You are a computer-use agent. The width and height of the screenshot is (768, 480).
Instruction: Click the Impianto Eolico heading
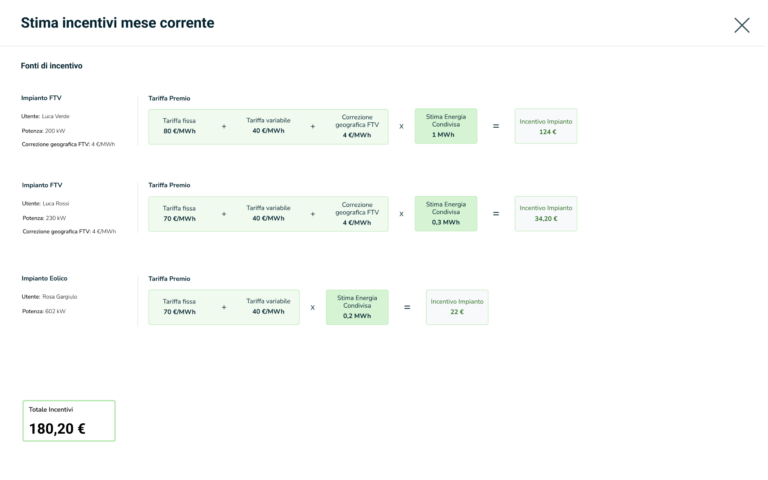pos(45,278)
